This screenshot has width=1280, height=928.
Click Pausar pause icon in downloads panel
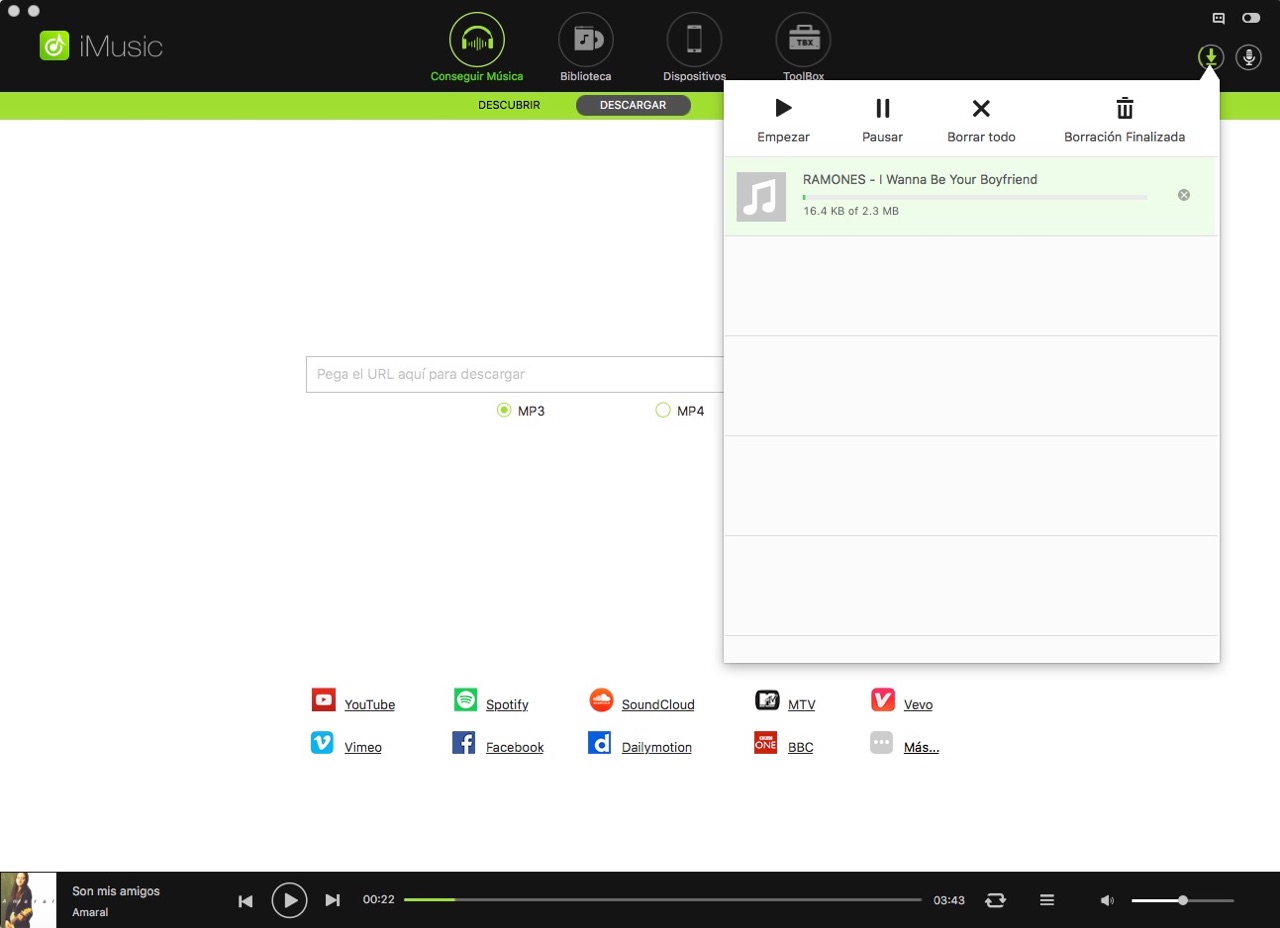[x=882, y=108]
